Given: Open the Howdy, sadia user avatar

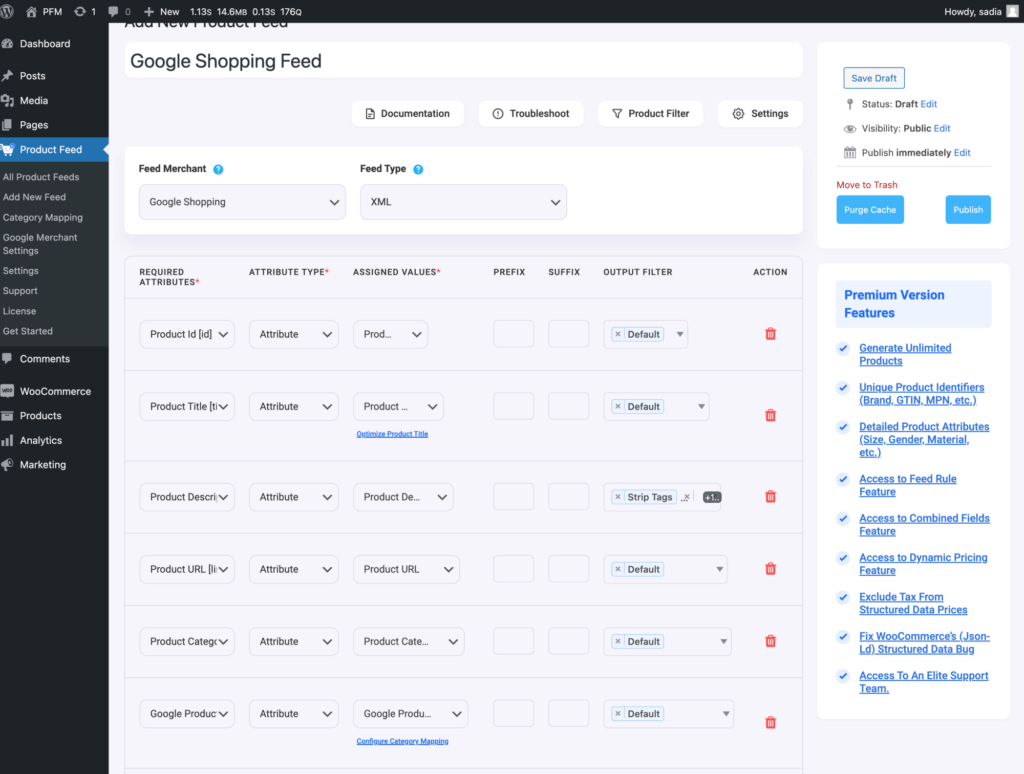Looking at the screenshot, I should [1012, 12].
